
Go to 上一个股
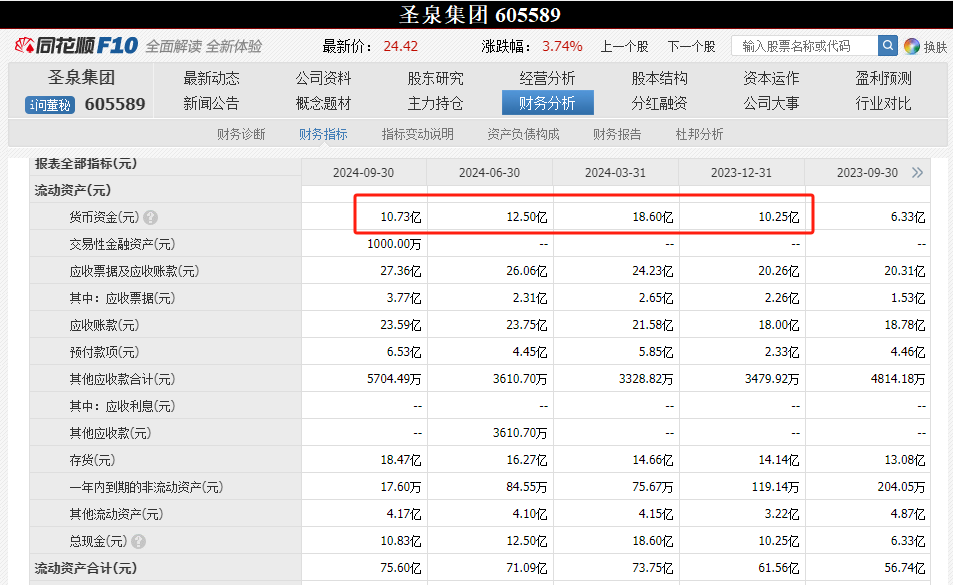624,47
